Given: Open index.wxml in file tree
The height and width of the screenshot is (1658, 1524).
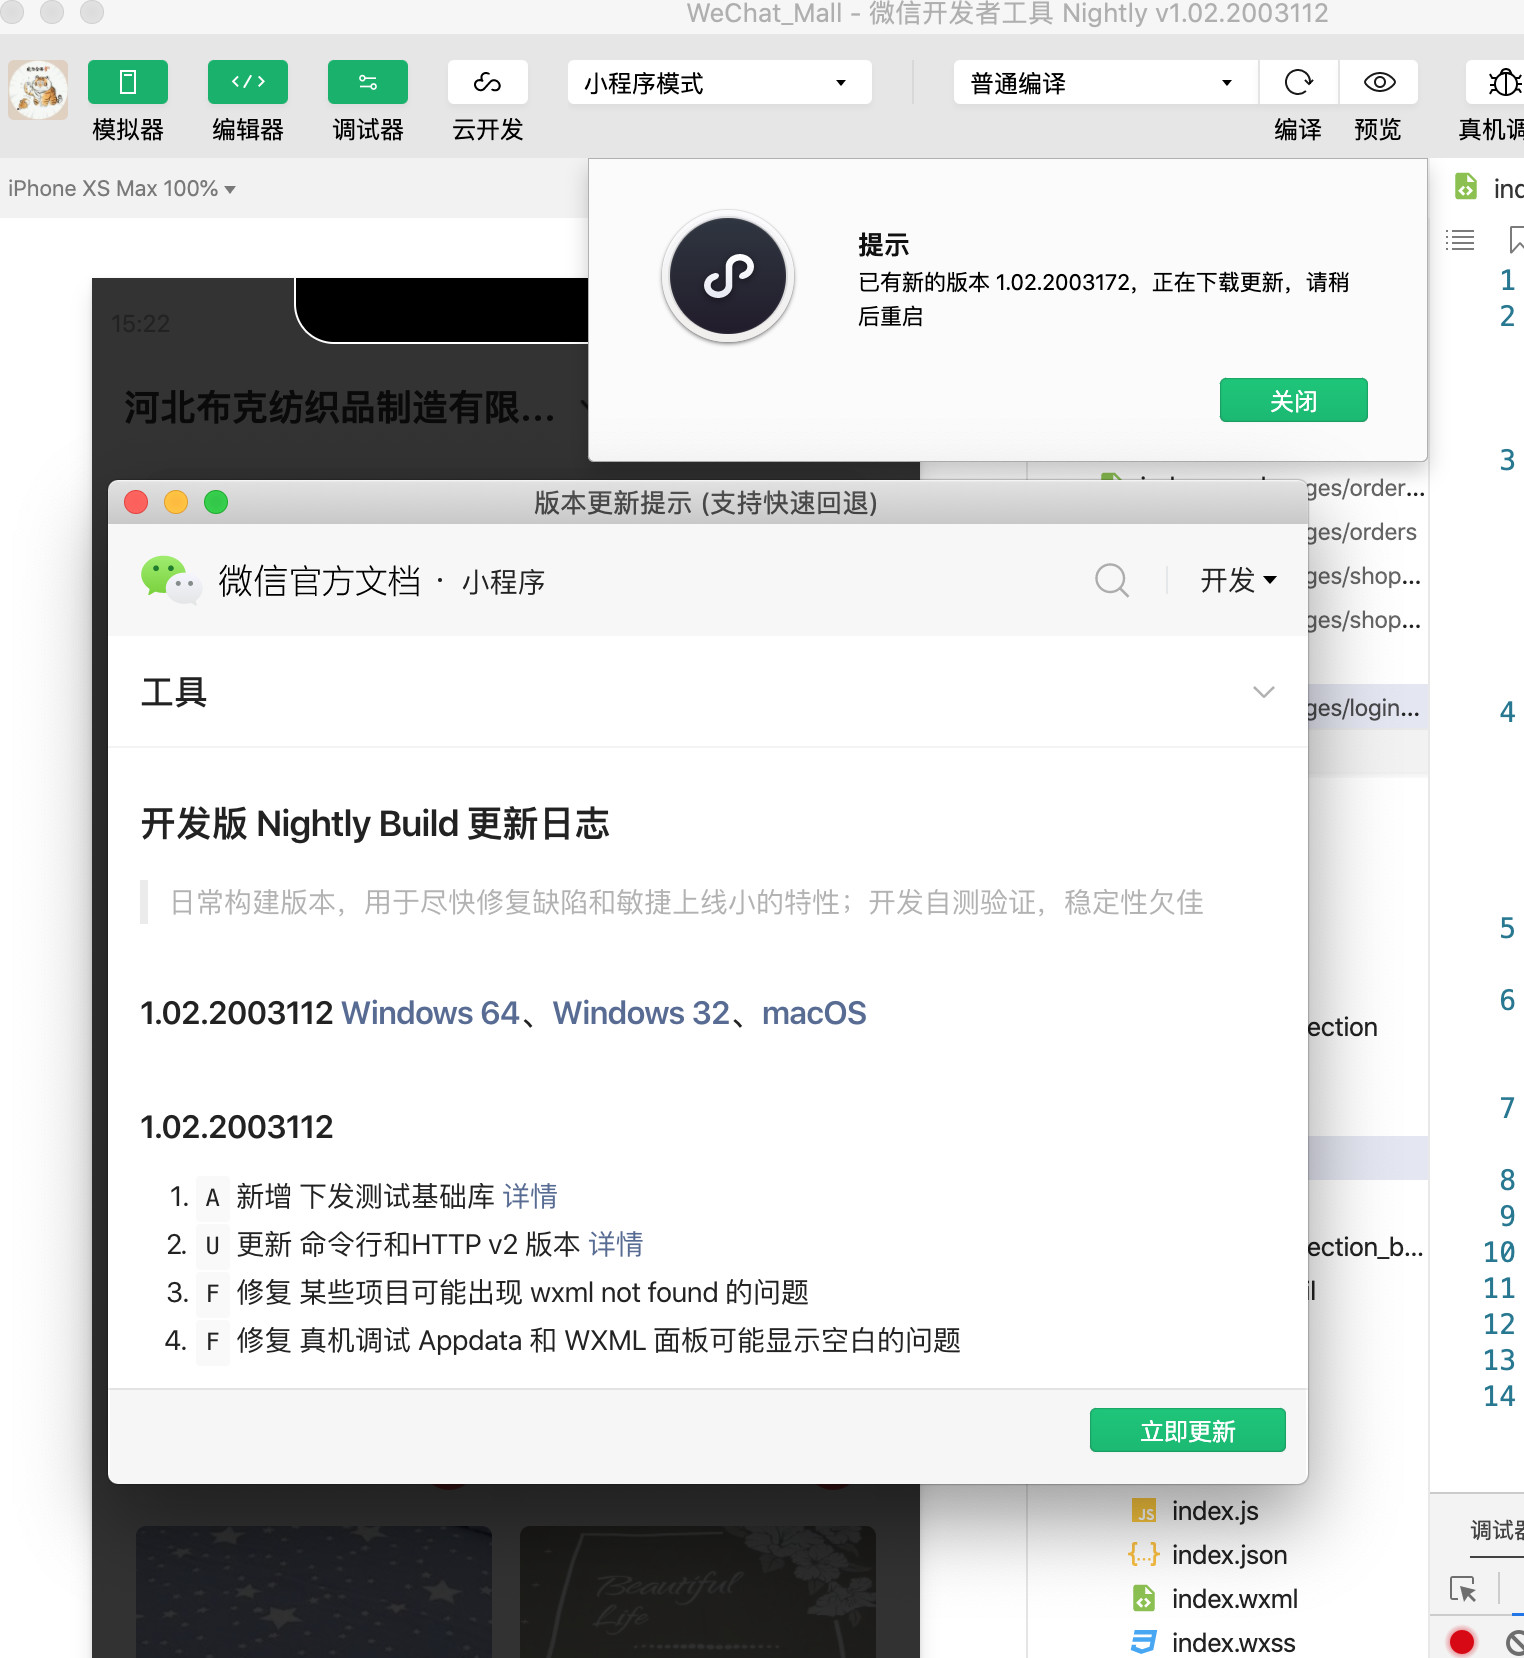Looking at the screenshot, I should click(x=1234, y=1599).
